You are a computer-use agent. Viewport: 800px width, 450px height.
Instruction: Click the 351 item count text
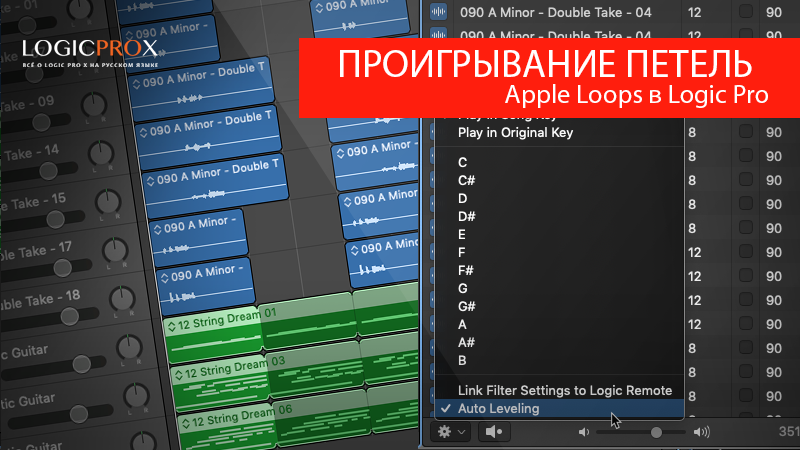click(789, 432)
